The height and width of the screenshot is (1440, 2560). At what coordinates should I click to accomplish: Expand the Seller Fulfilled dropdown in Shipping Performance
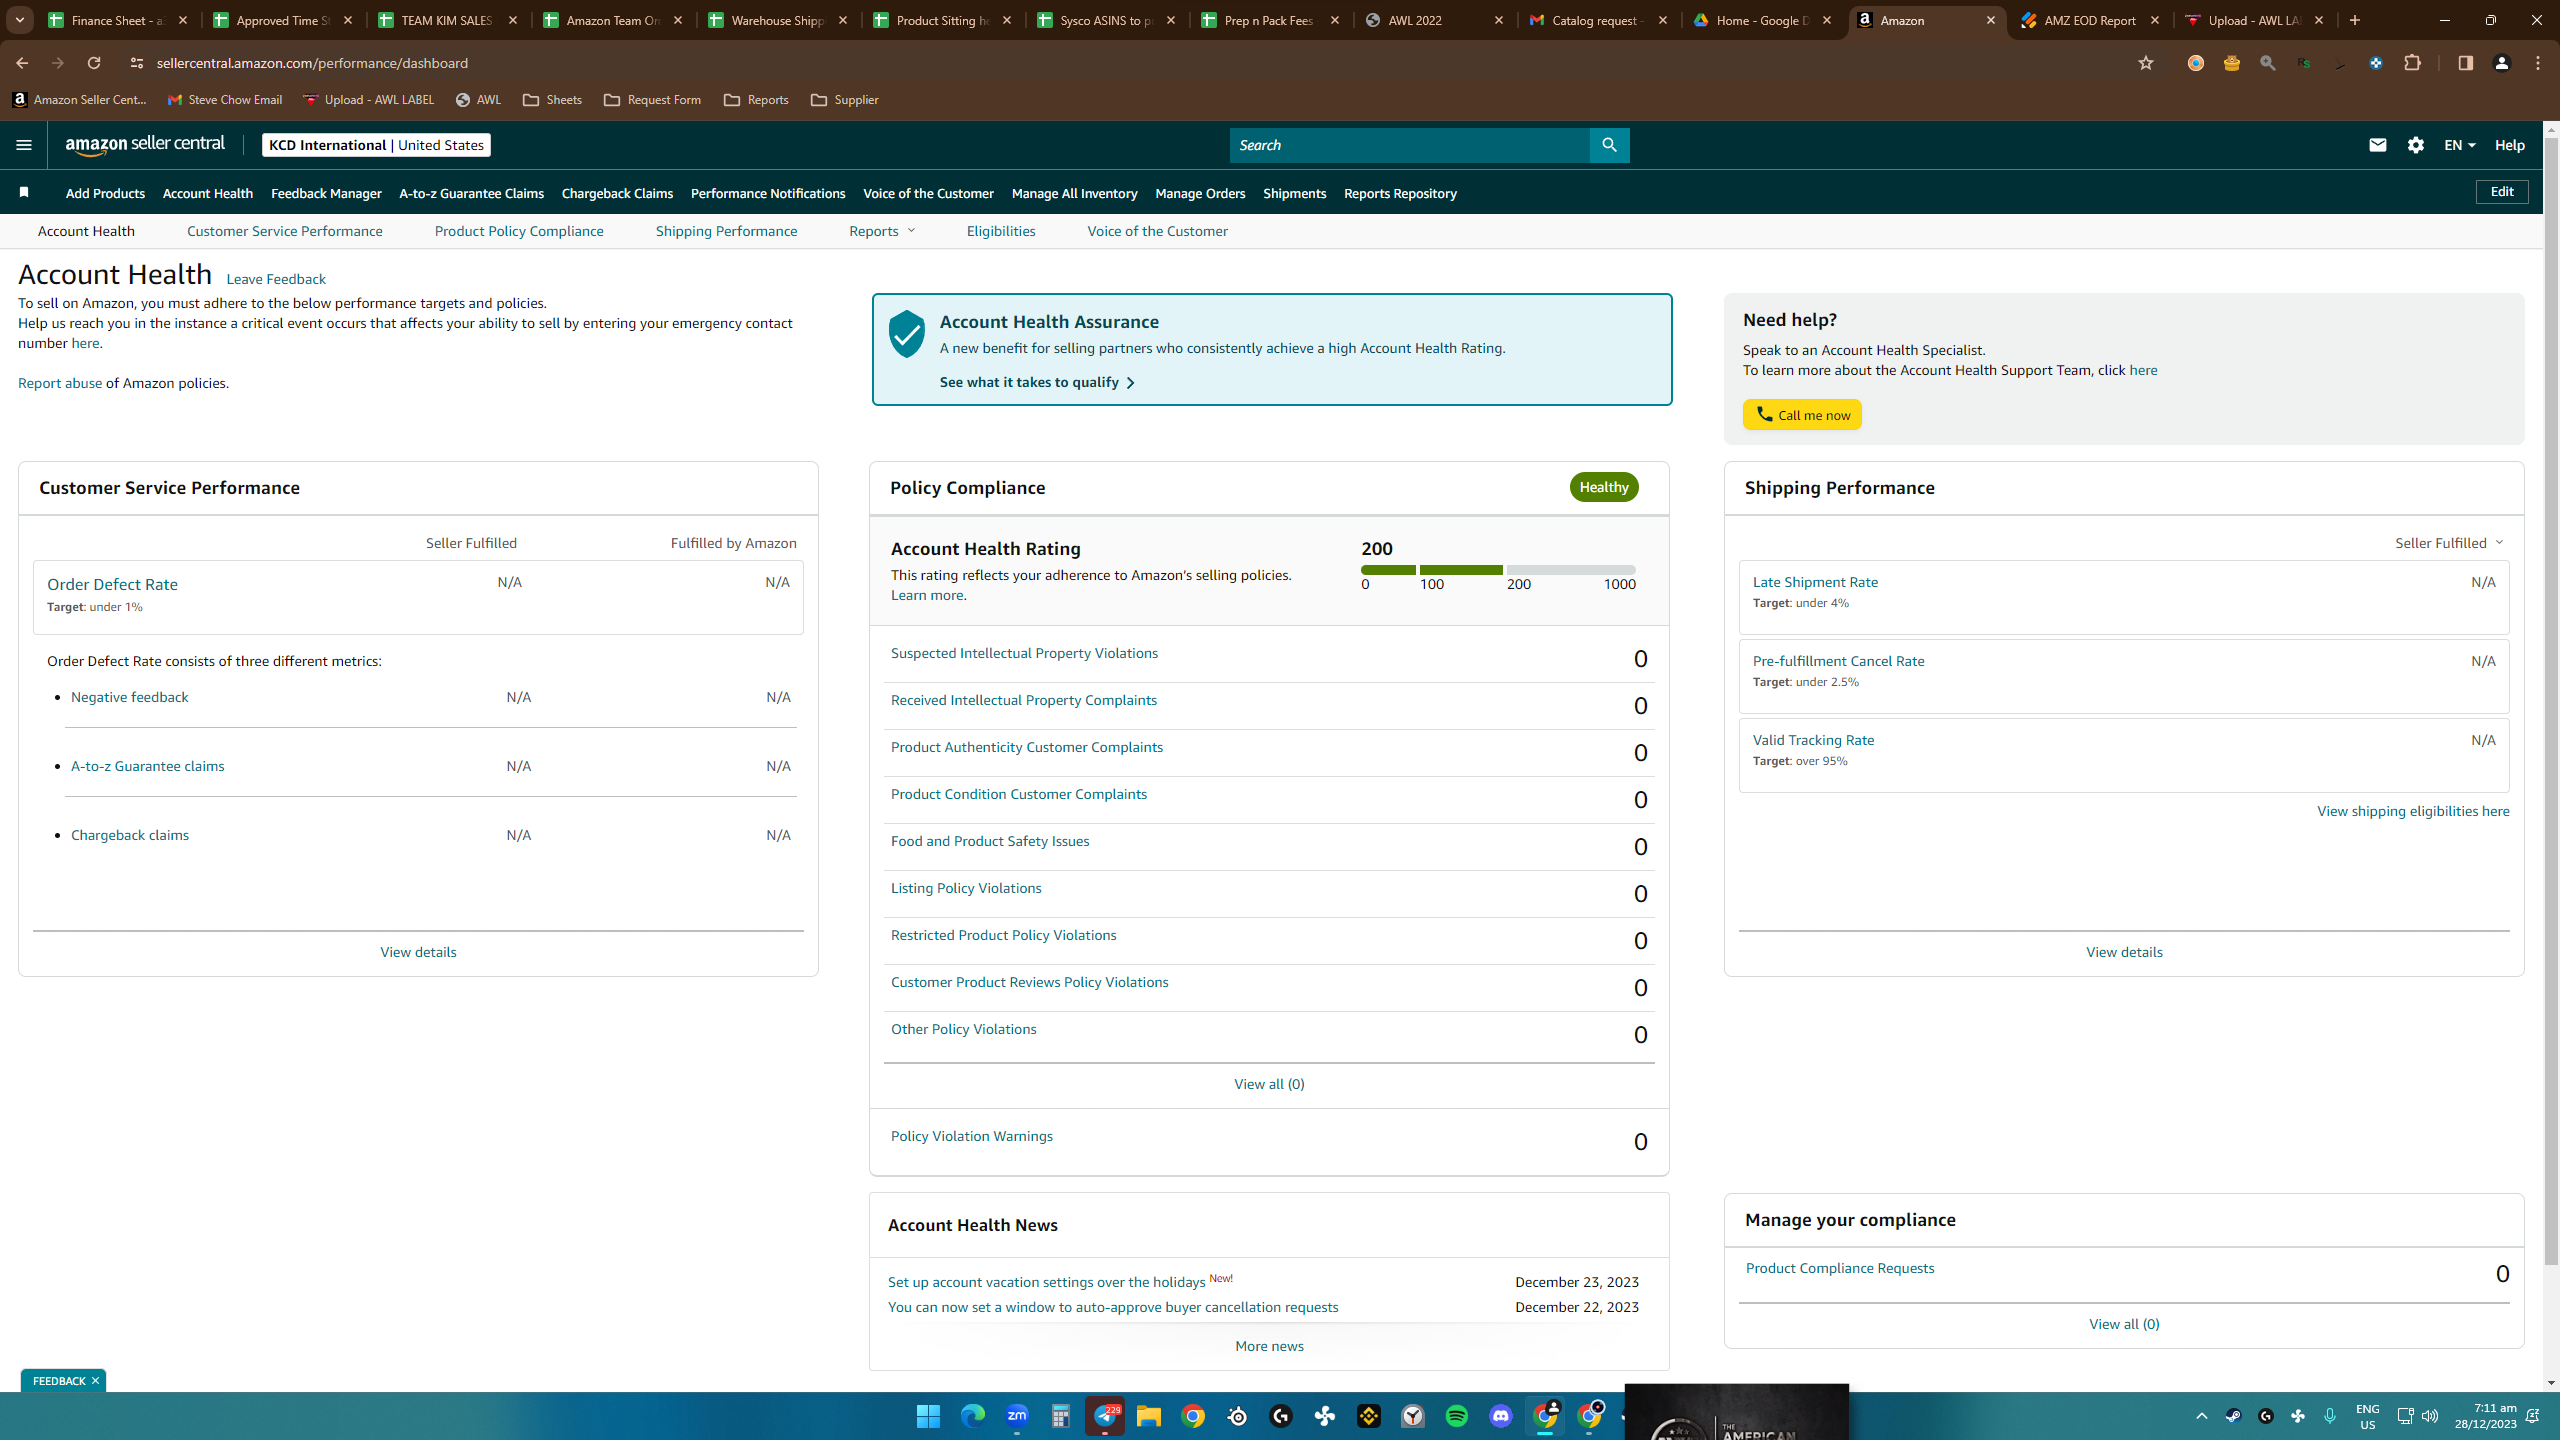click(x=2449, y=543)
